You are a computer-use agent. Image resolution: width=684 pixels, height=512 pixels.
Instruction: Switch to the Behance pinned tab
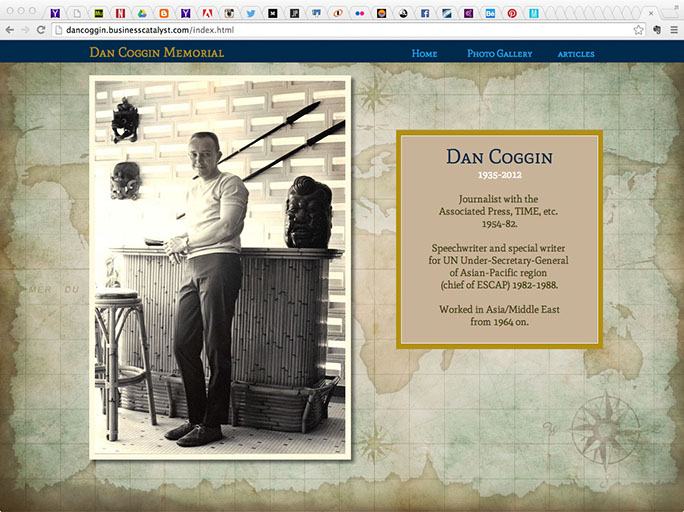coord(490,13)
